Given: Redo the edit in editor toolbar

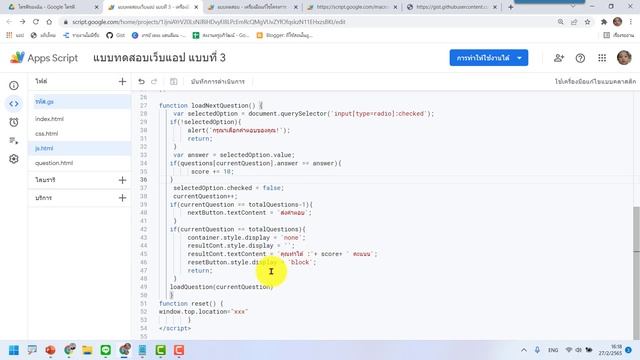Looking at the screenshot, I should [x=154, y=81].
